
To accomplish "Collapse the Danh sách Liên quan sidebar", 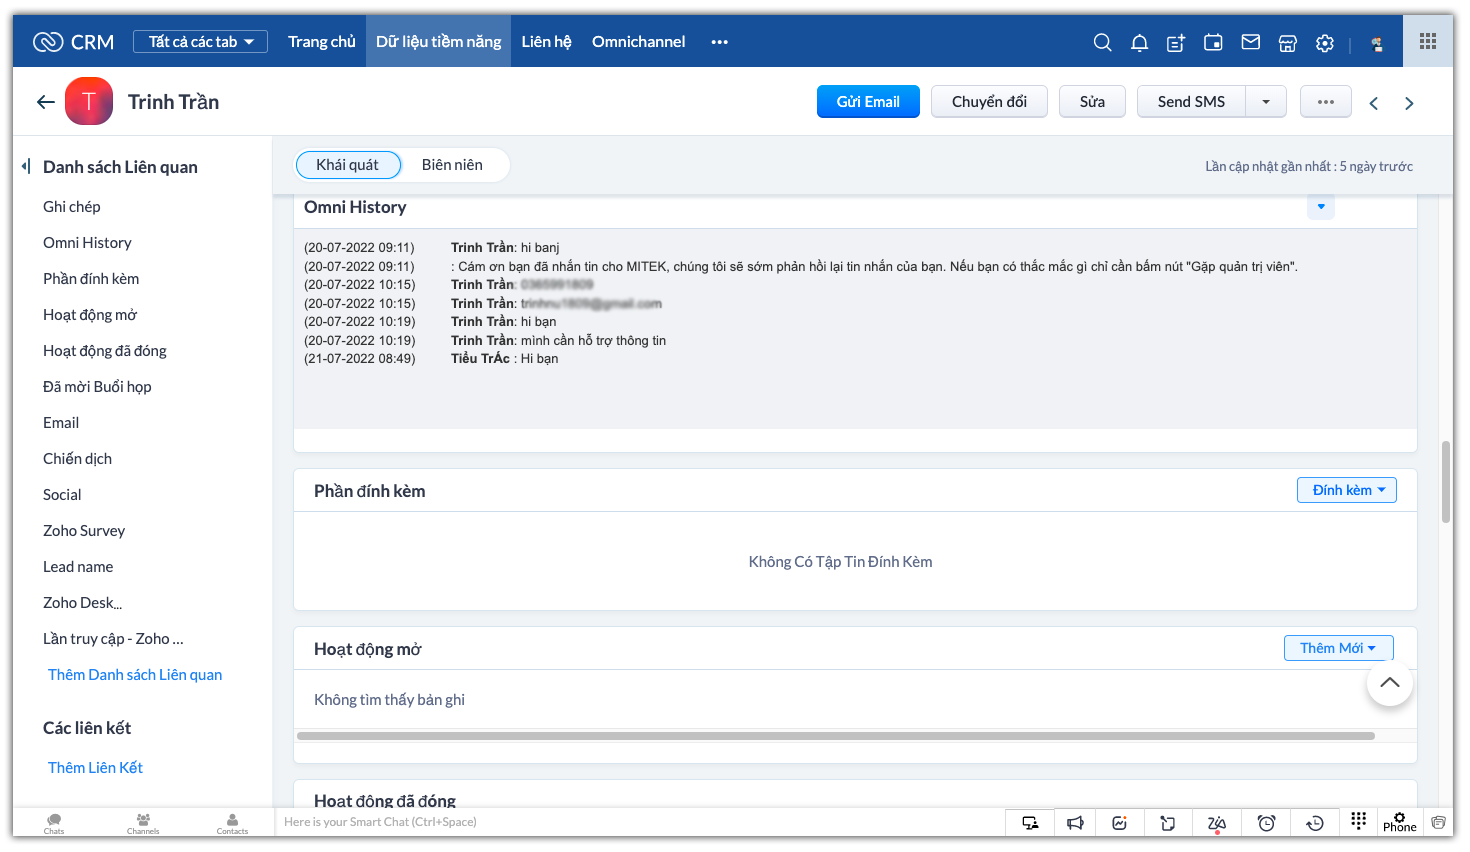I will coord(26,166).
